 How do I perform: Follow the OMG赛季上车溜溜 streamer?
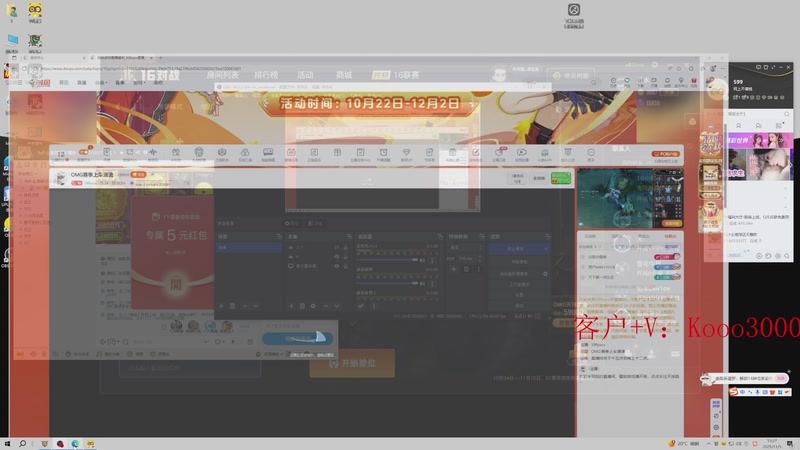point(138,175)
